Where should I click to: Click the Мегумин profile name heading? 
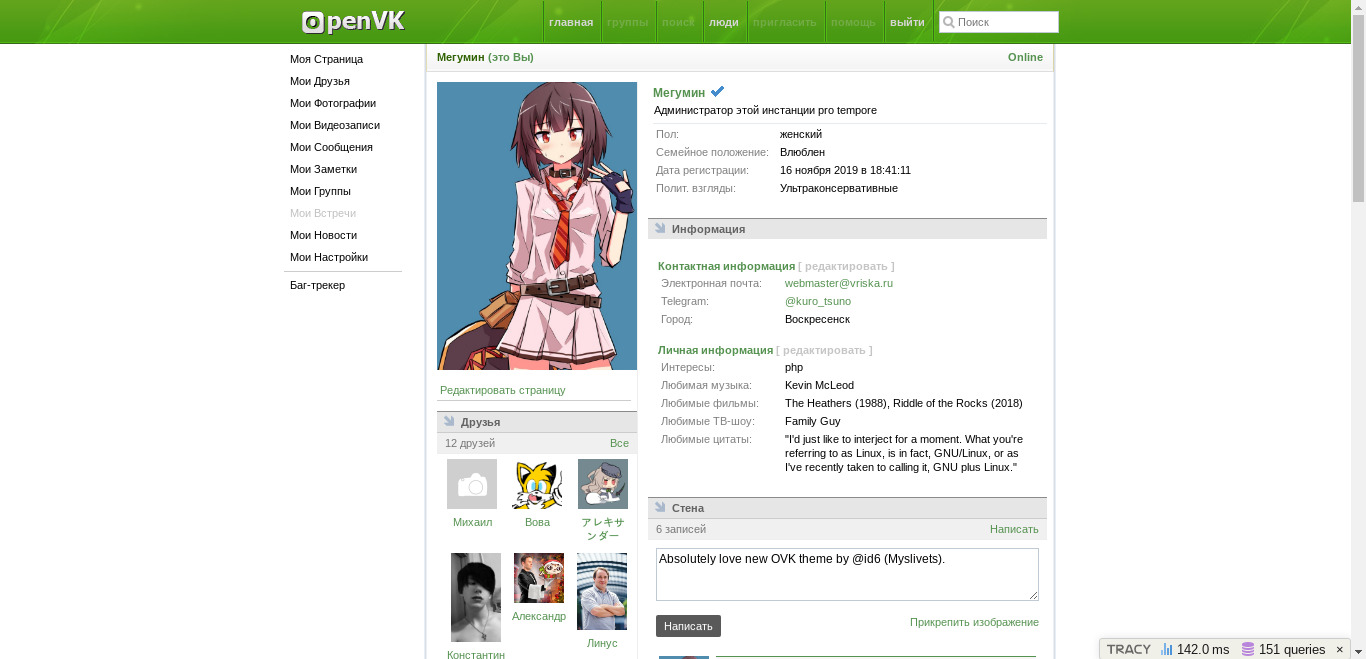[679, 93]
